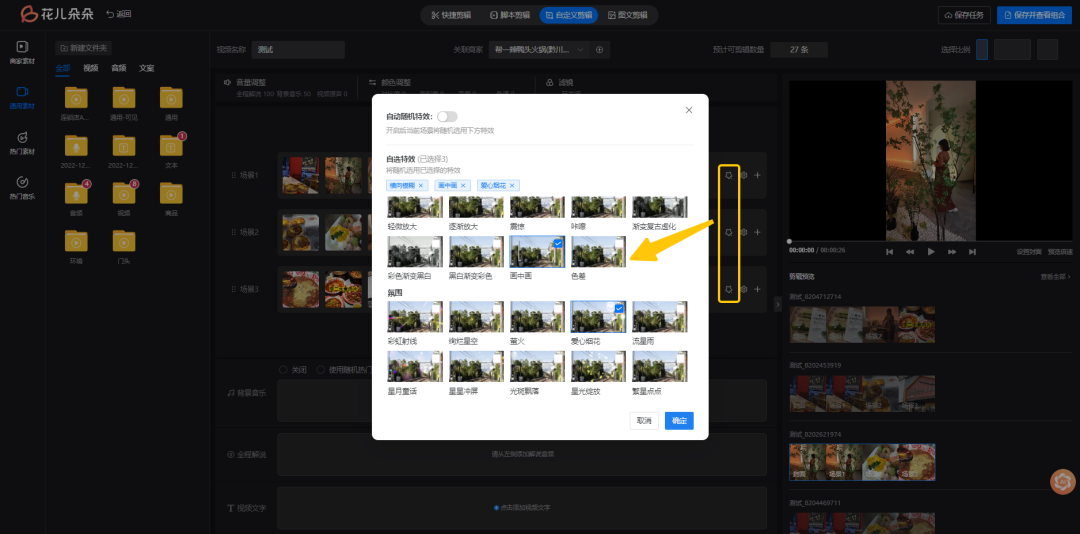This screenshot has width=1080, height=534.
Task: Expand the 关联商家 dropdown
Action: 579,50
